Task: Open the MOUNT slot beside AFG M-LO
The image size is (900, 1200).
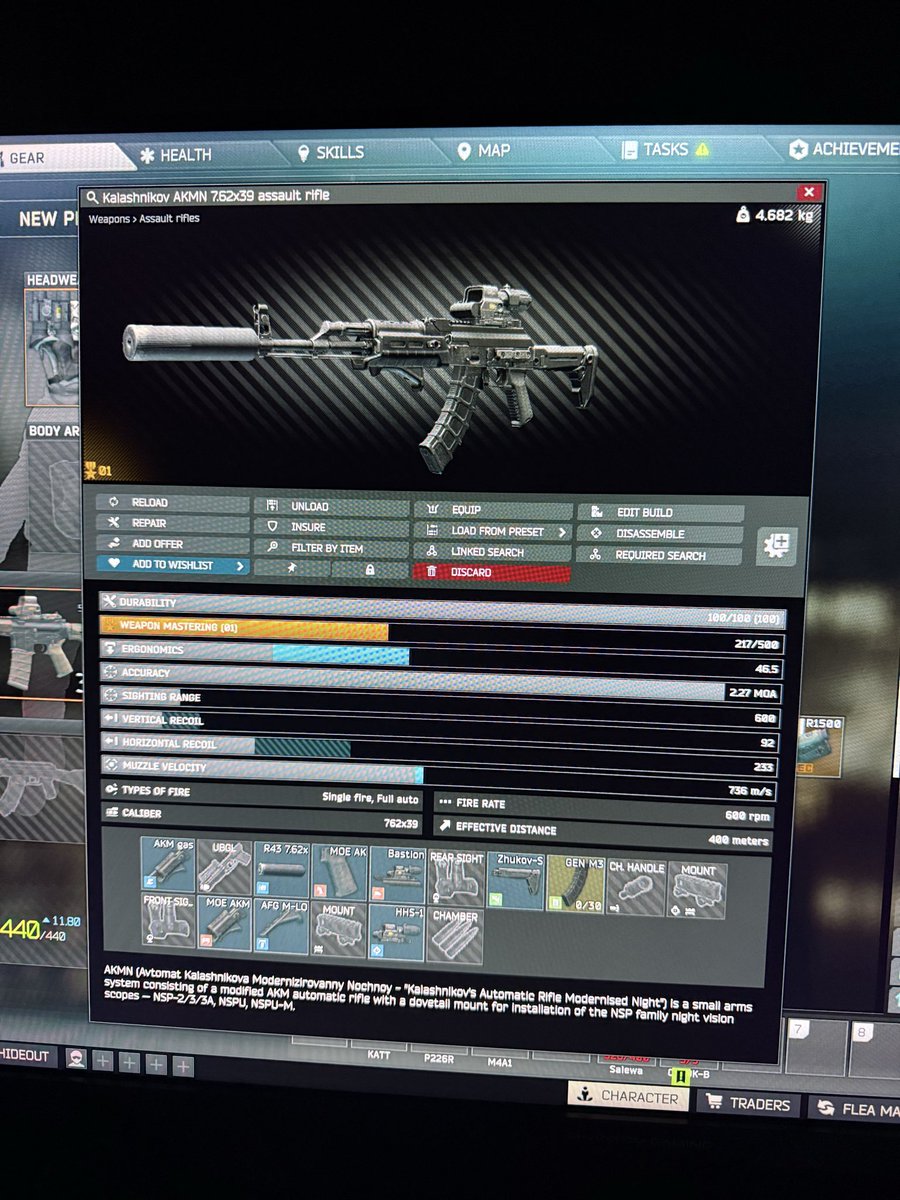Action: tap(339, 930)
